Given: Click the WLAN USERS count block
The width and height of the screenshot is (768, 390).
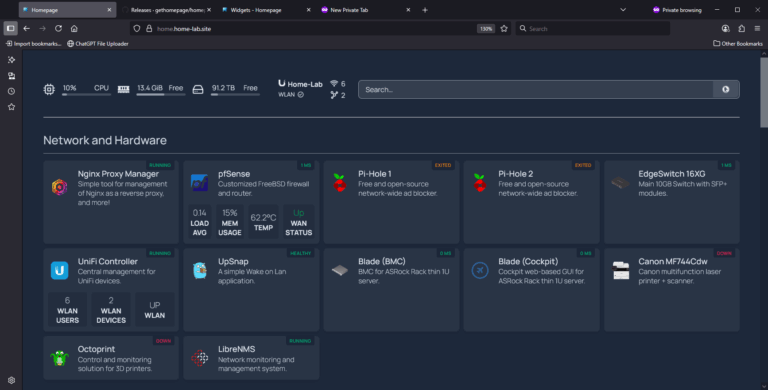Looking at the screenshot, I should (67, 310).
